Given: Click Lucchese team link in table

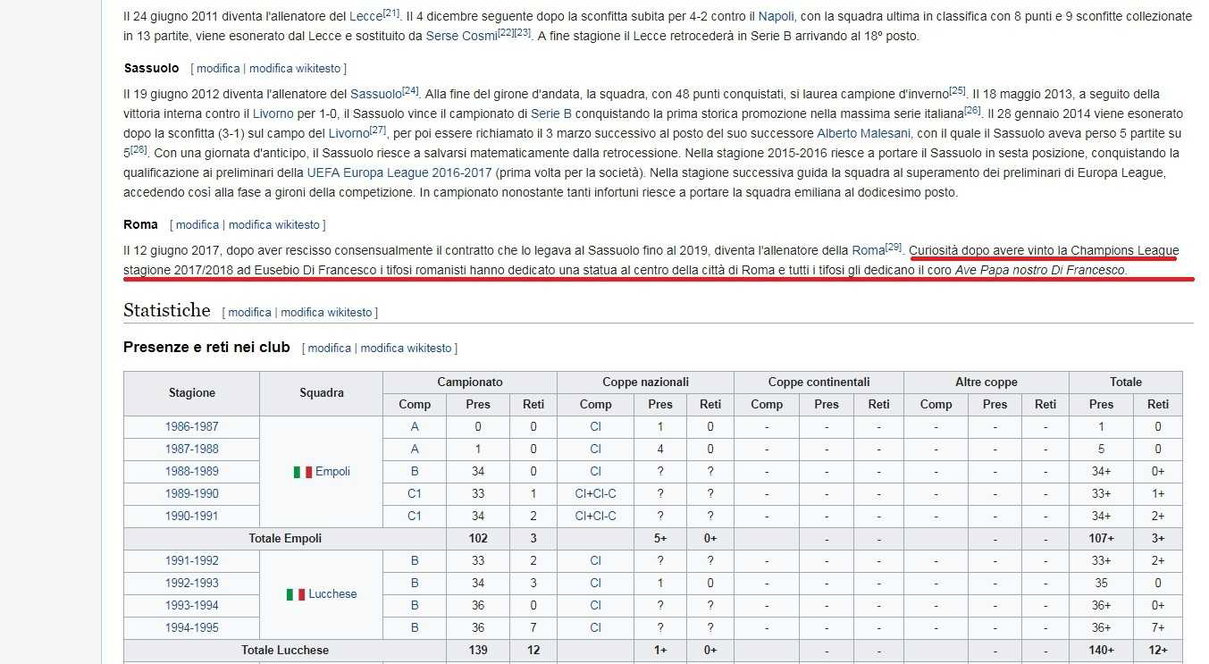Looking at the screenshot, I should [x=333, y=594].
